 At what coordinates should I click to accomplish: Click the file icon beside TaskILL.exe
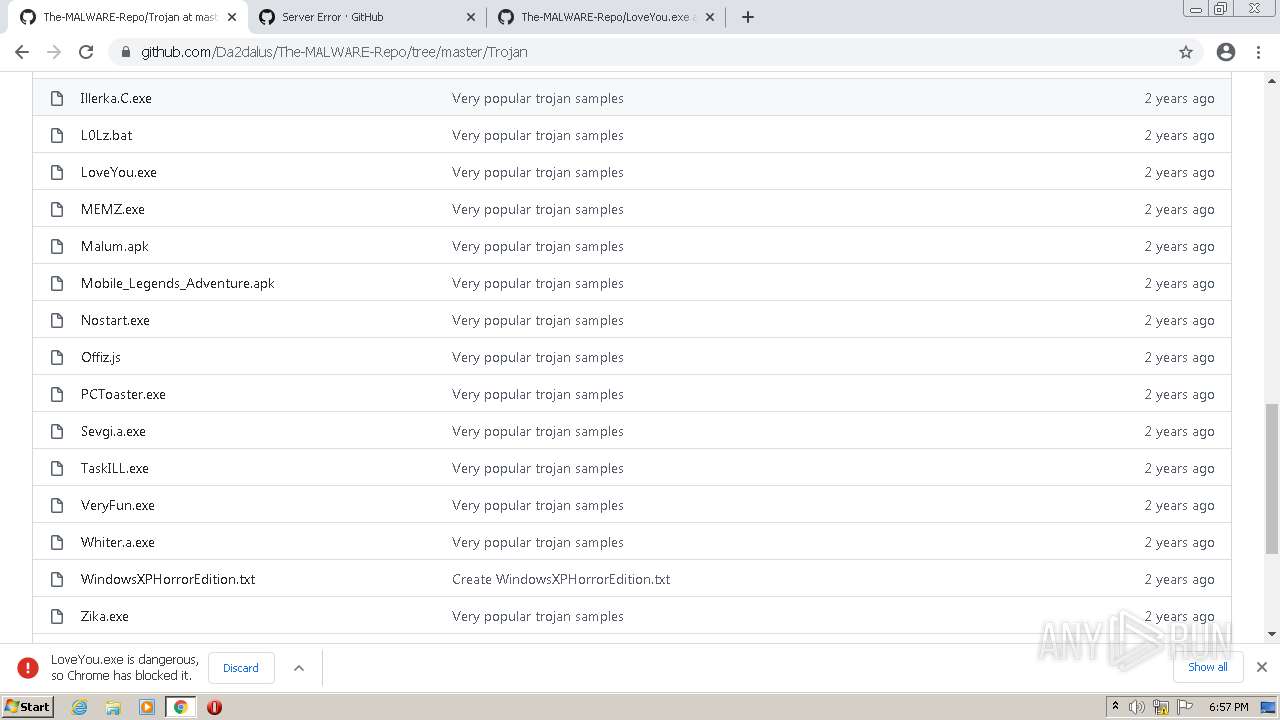[x=58, y=468]
